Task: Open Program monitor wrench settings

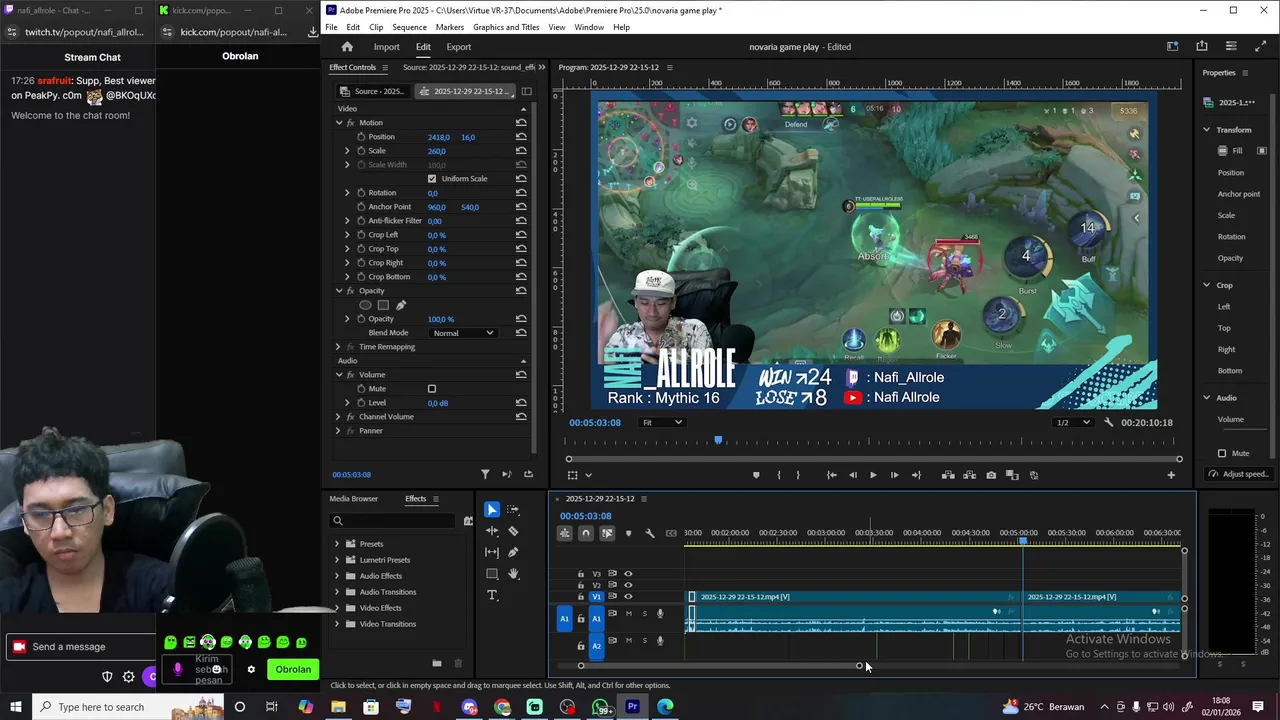Action: pos(1108,422)
